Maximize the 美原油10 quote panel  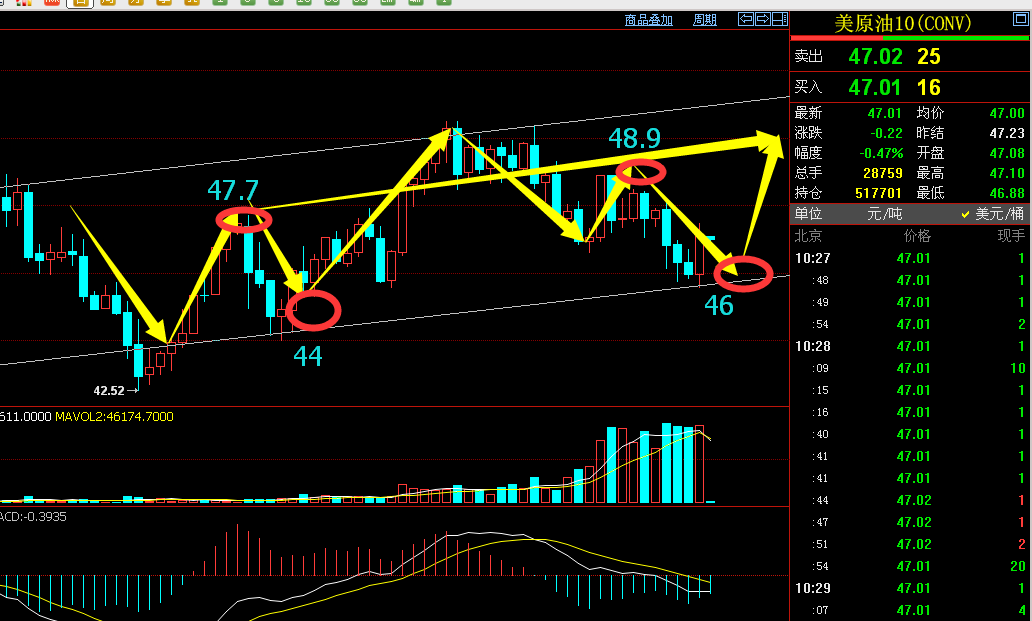click(1020, 19)
